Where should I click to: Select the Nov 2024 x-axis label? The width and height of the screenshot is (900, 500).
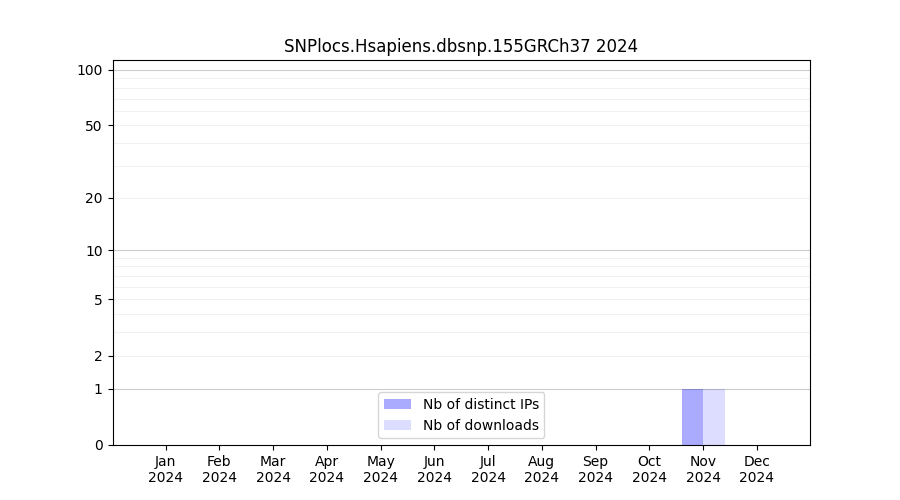(x=703, y=469)
